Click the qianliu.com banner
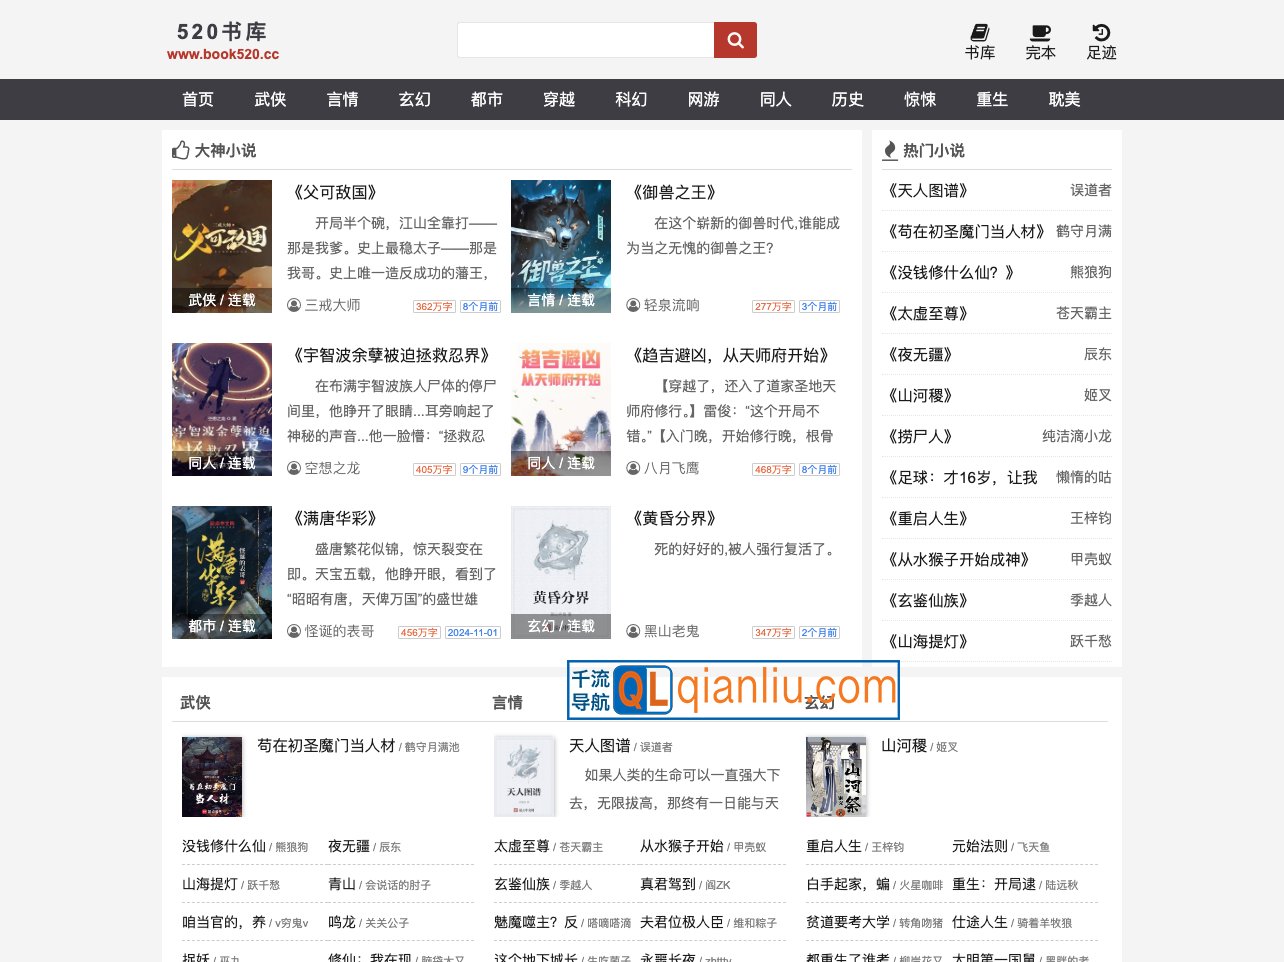The image size is (1284, 962). [x=733, y=689]
